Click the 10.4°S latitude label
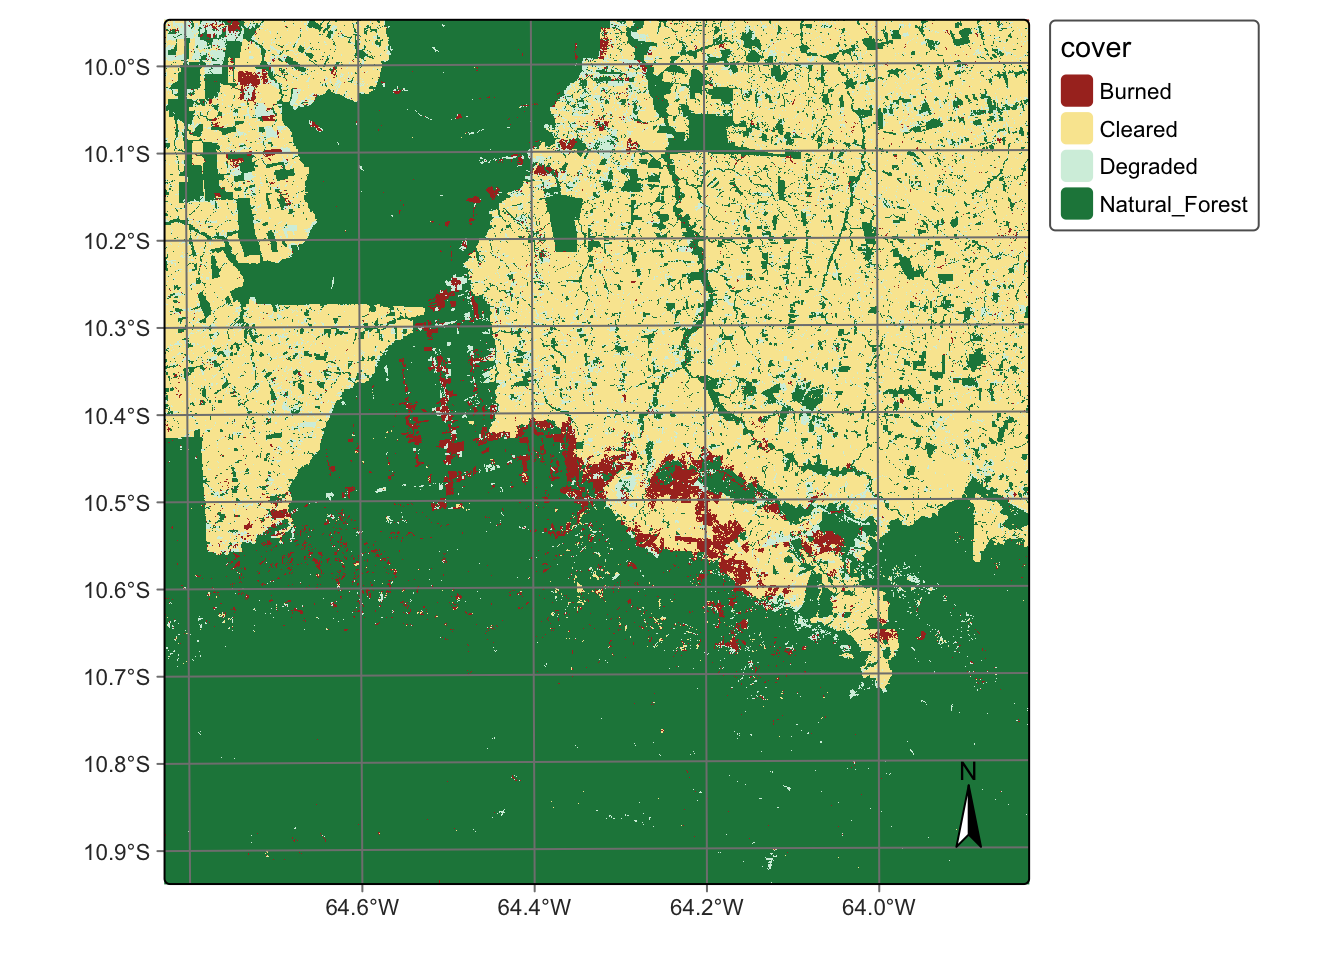Viewport: 1344px width, 960px height. pyautogui.click(x=117, y=416)
